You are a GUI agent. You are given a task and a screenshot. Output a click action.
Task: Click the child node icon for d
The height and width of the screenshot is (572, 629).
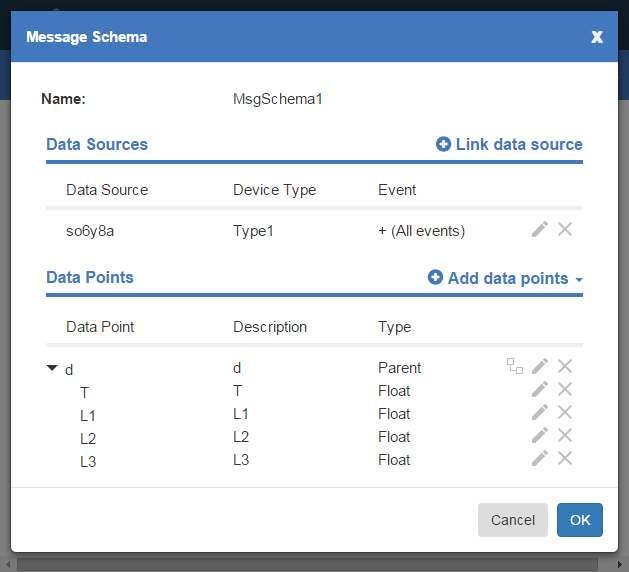[515, 366]
